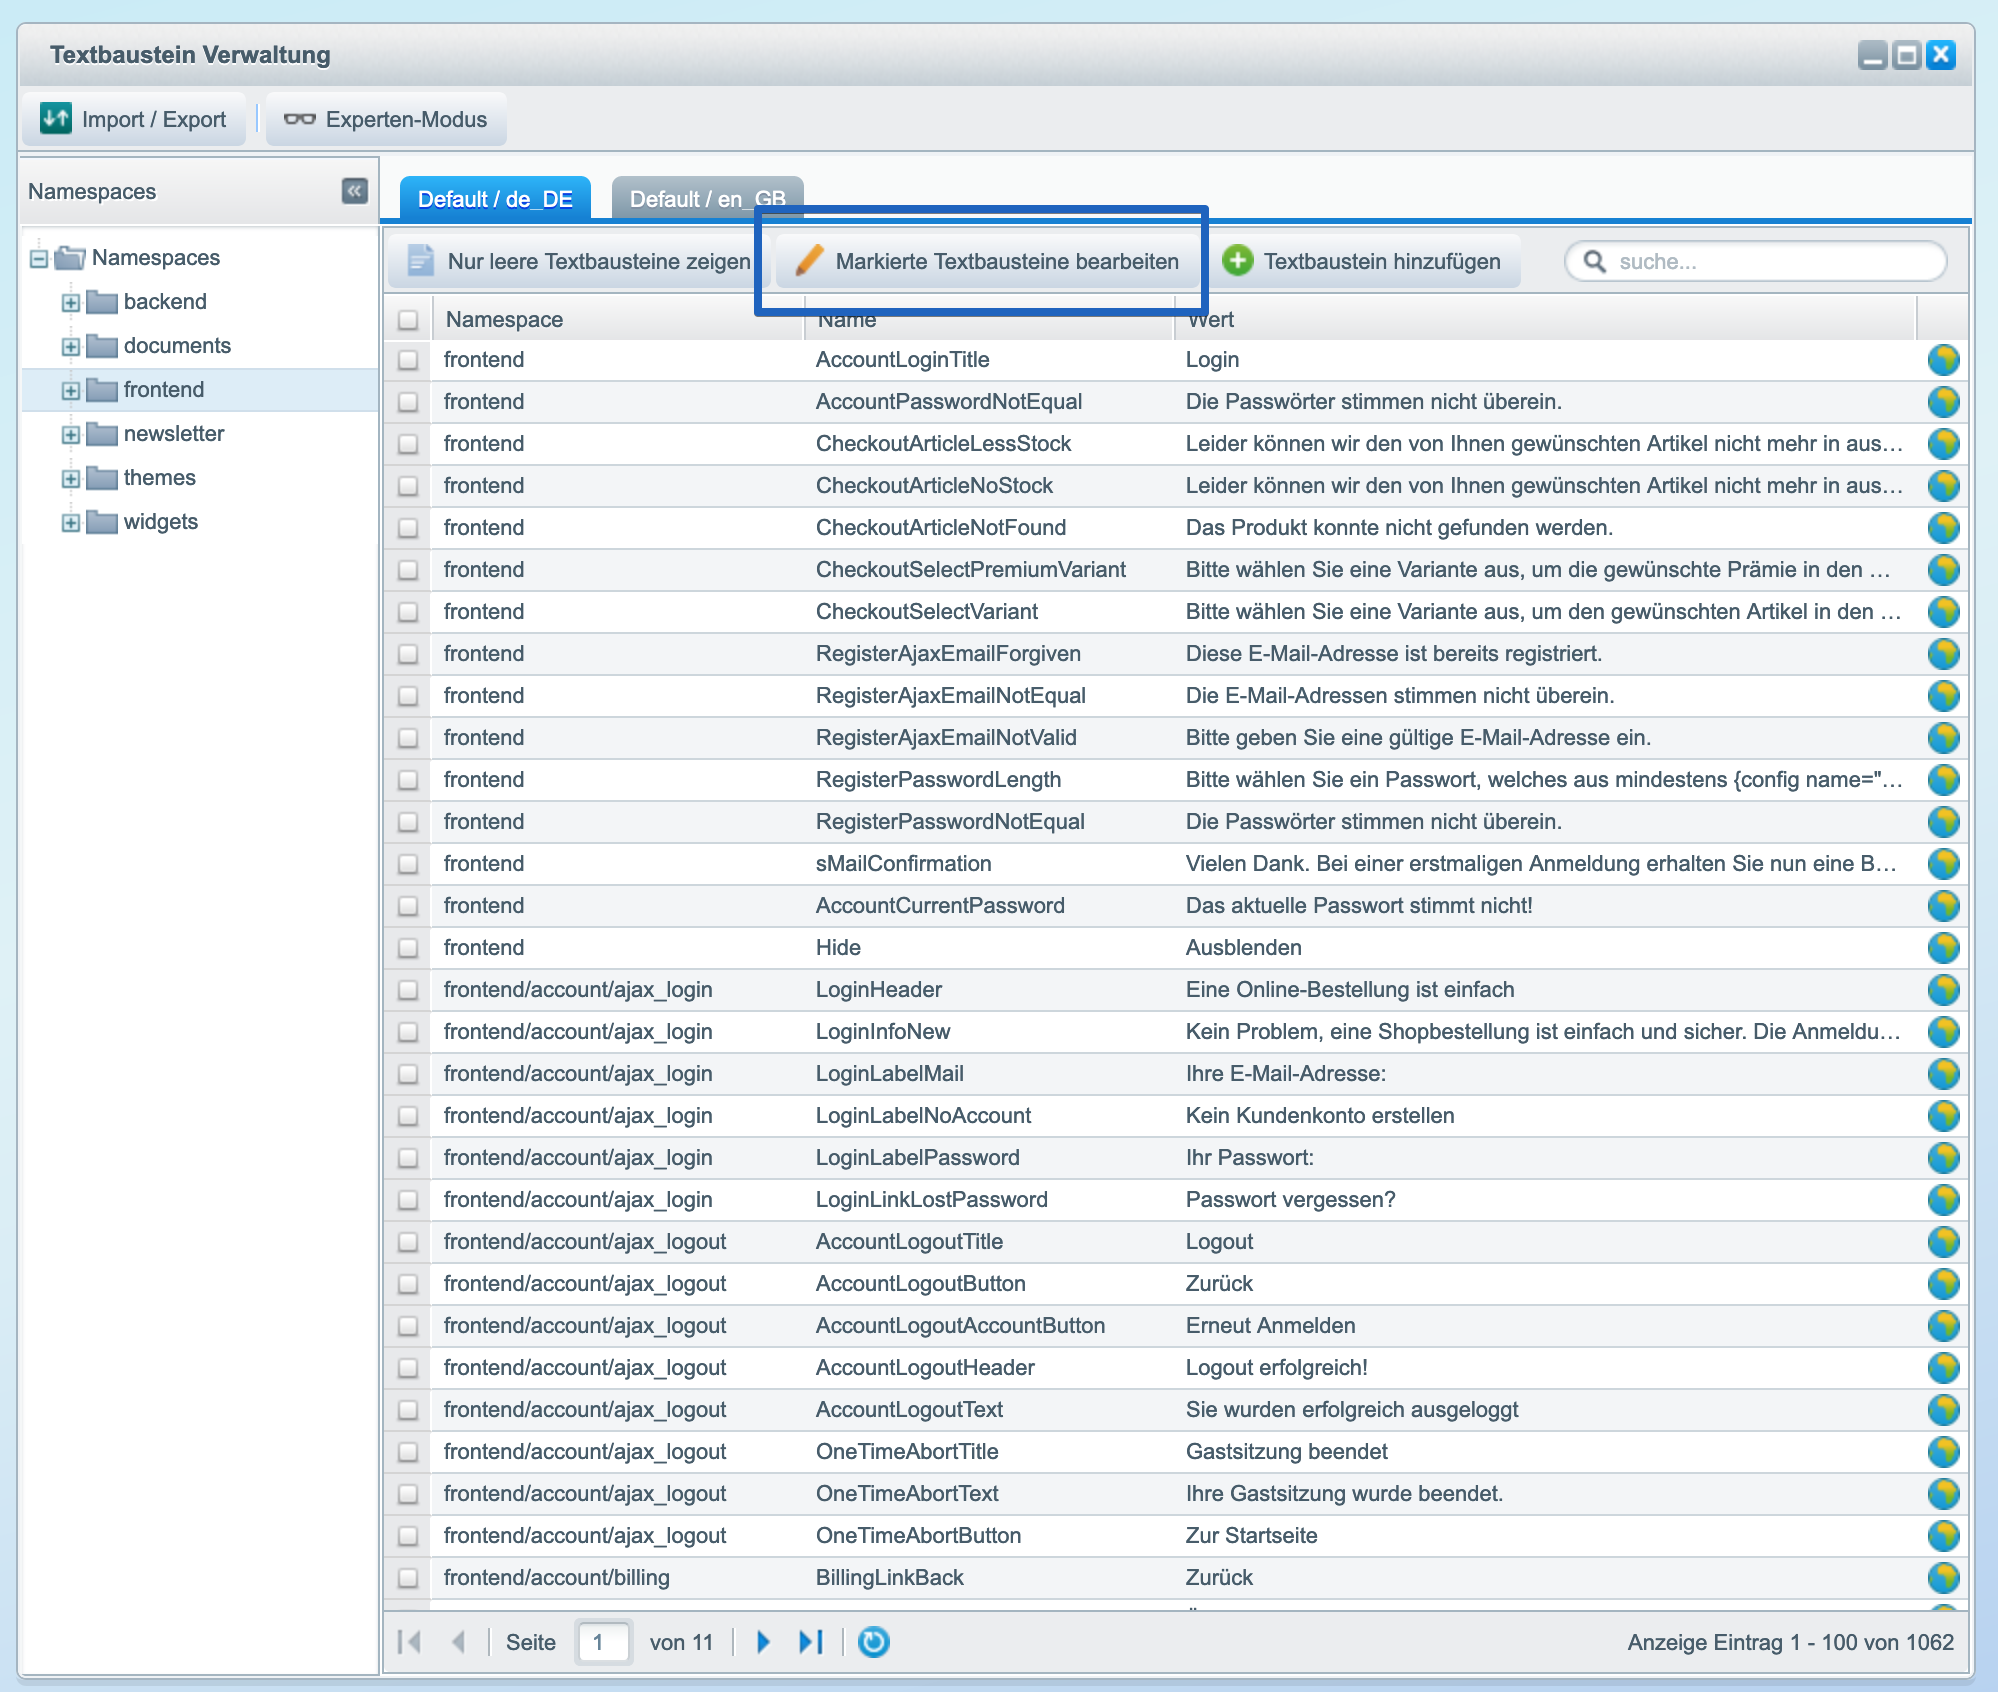
Task: Click globe icon for Hide snippet row
Action: pos(1943,948)
